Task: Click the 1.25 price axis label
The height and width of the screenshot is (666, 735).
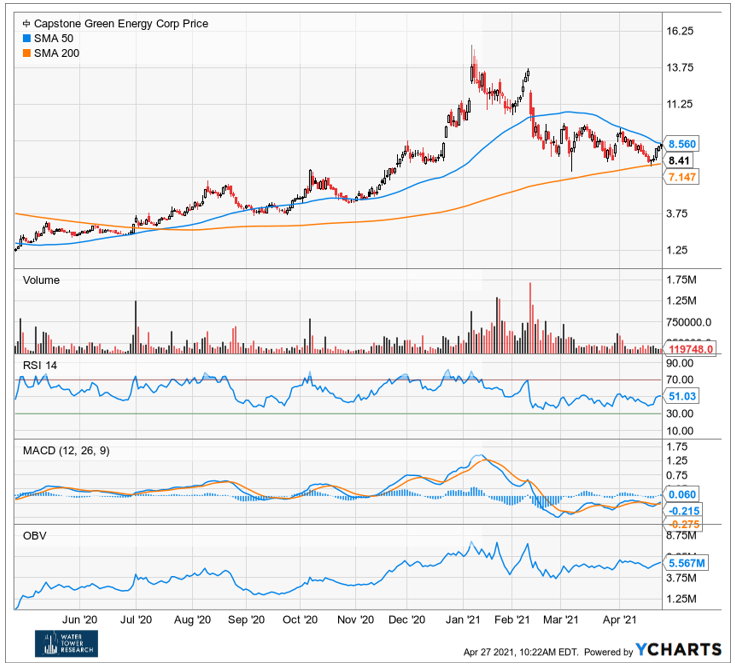Action: coord(677,250)
